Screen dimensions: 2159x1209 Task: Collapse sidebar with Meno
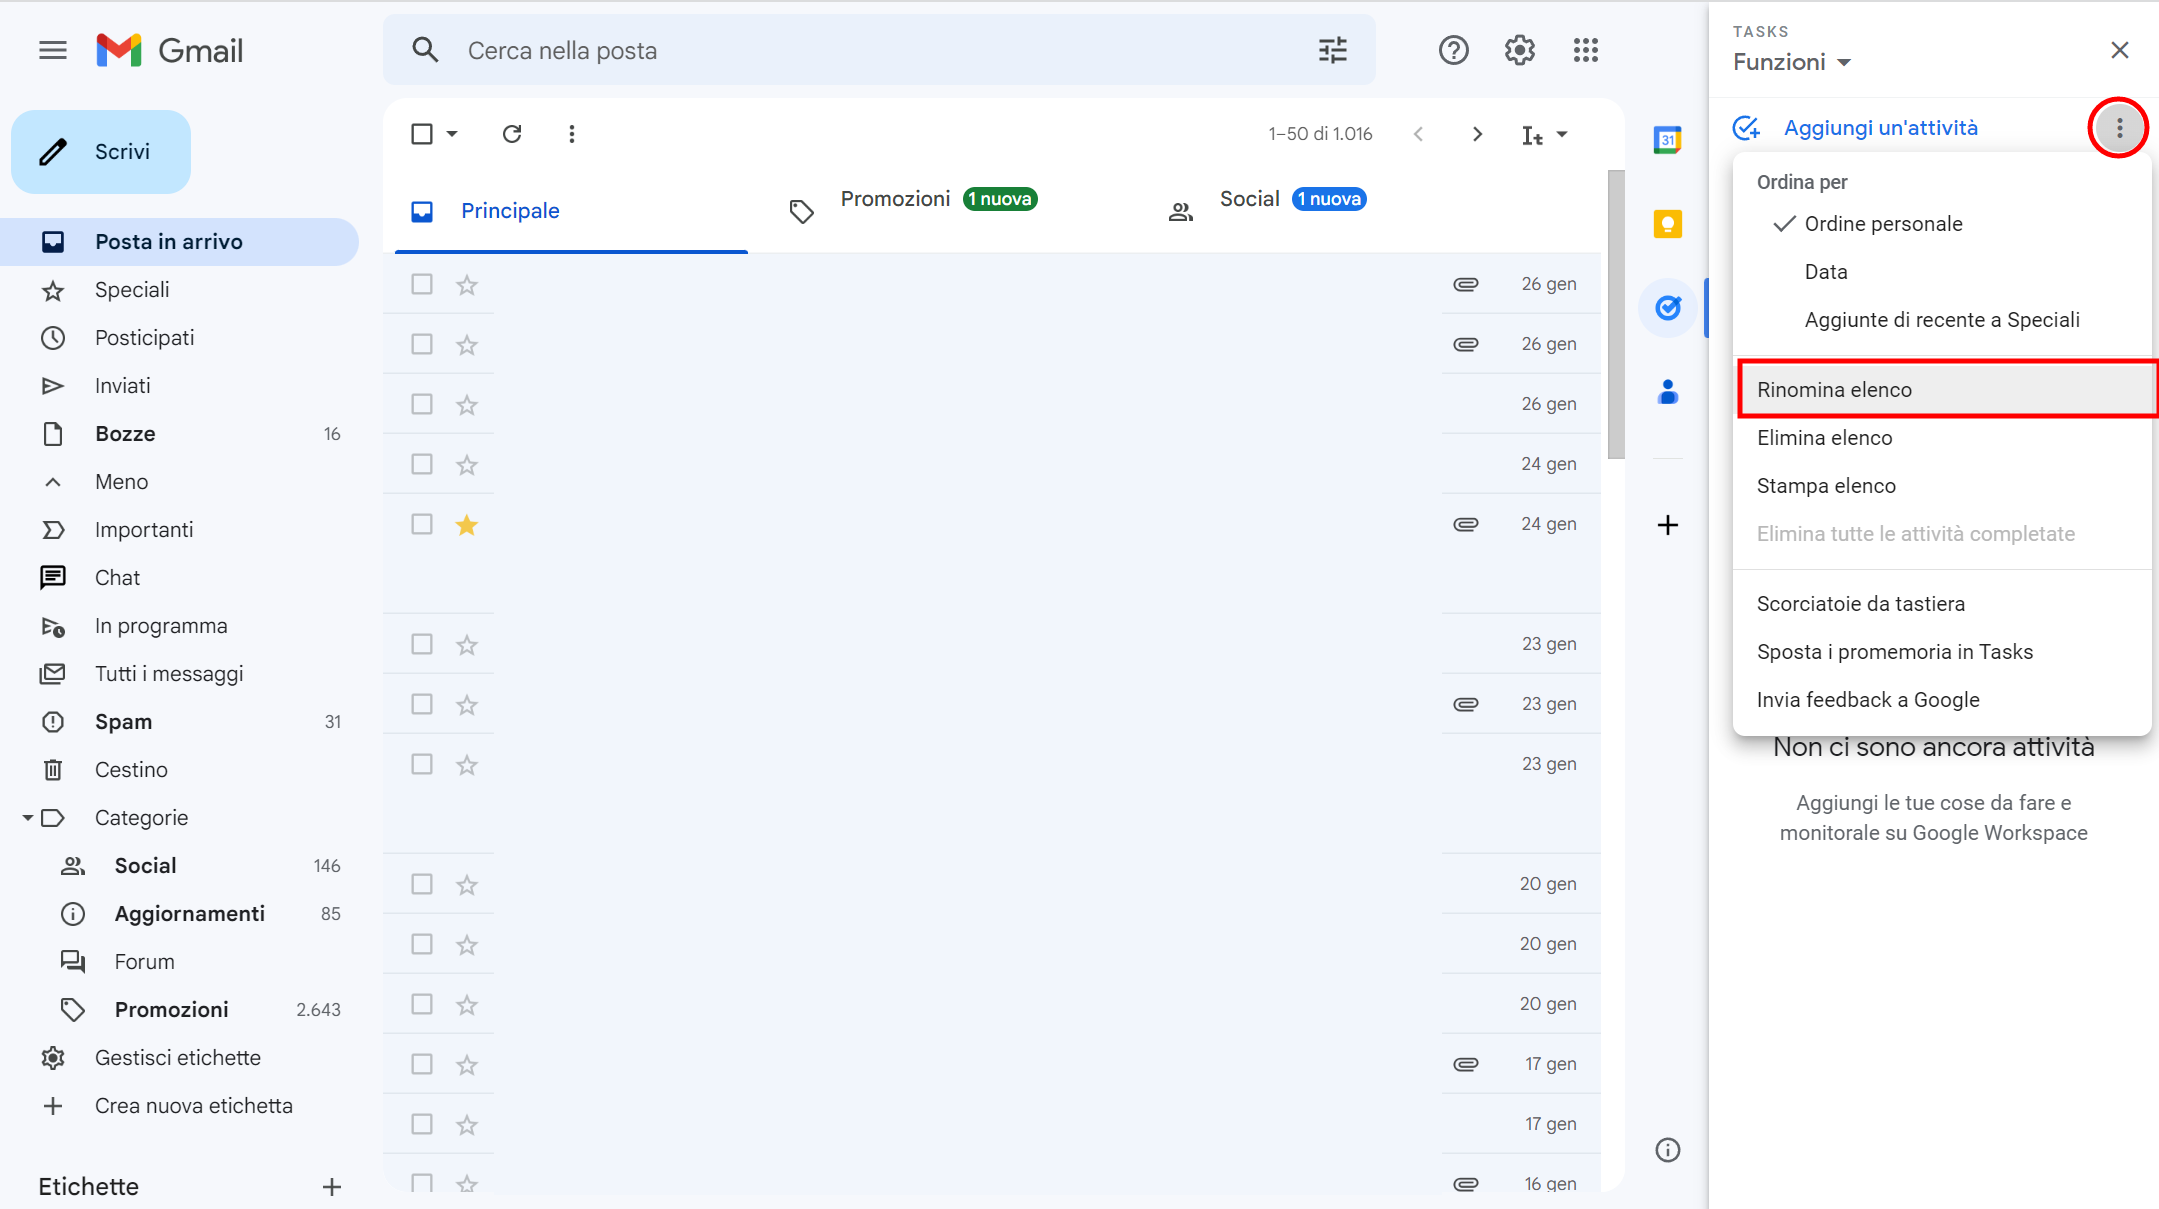[121, 482]
